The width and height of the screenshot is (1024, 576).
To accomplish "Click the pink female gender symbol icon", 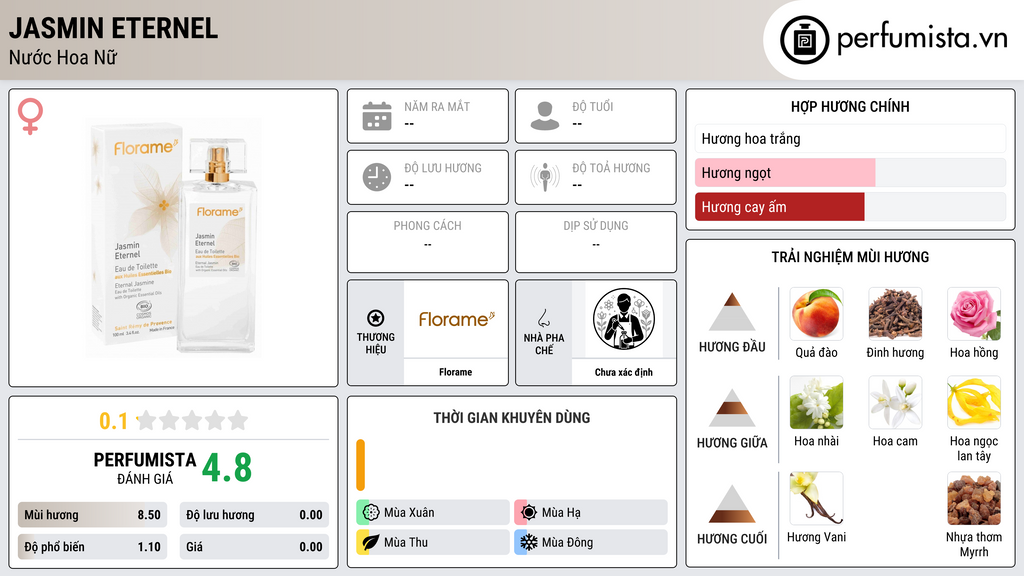I will click(x=30, y=116).
